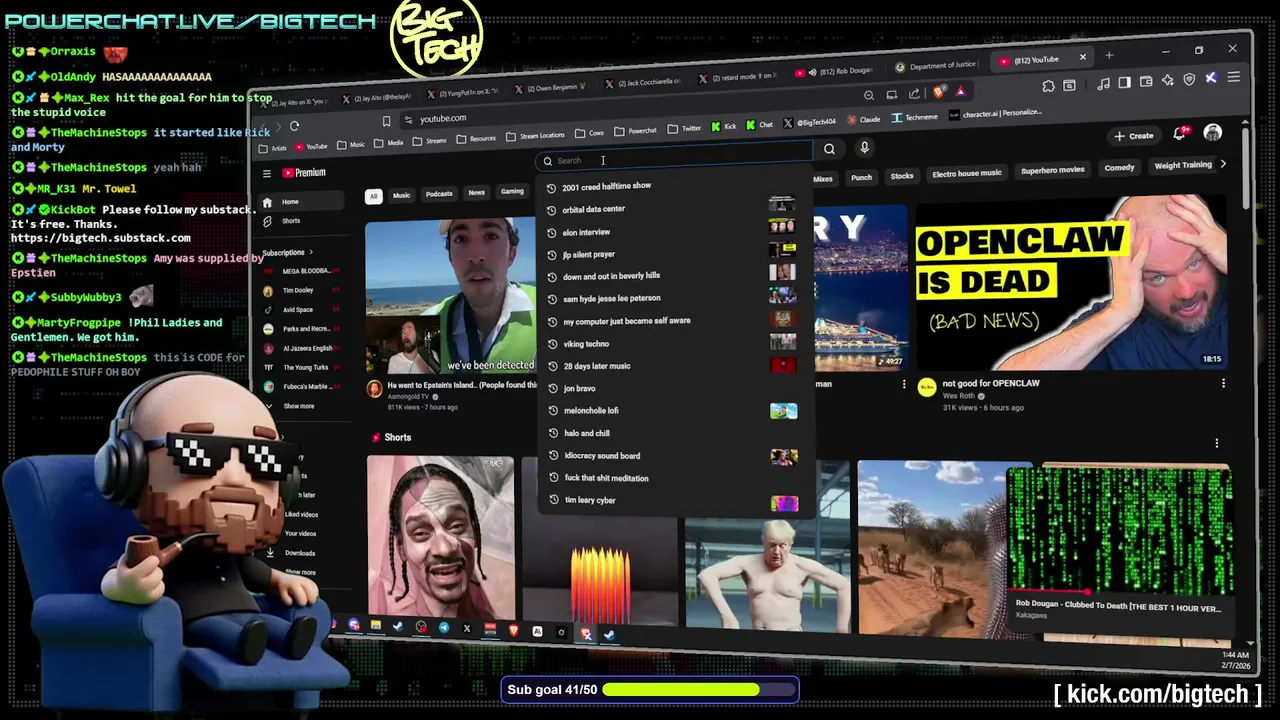
Task: Switch to Department of Justice browser tab
Action: coord(936,66)
